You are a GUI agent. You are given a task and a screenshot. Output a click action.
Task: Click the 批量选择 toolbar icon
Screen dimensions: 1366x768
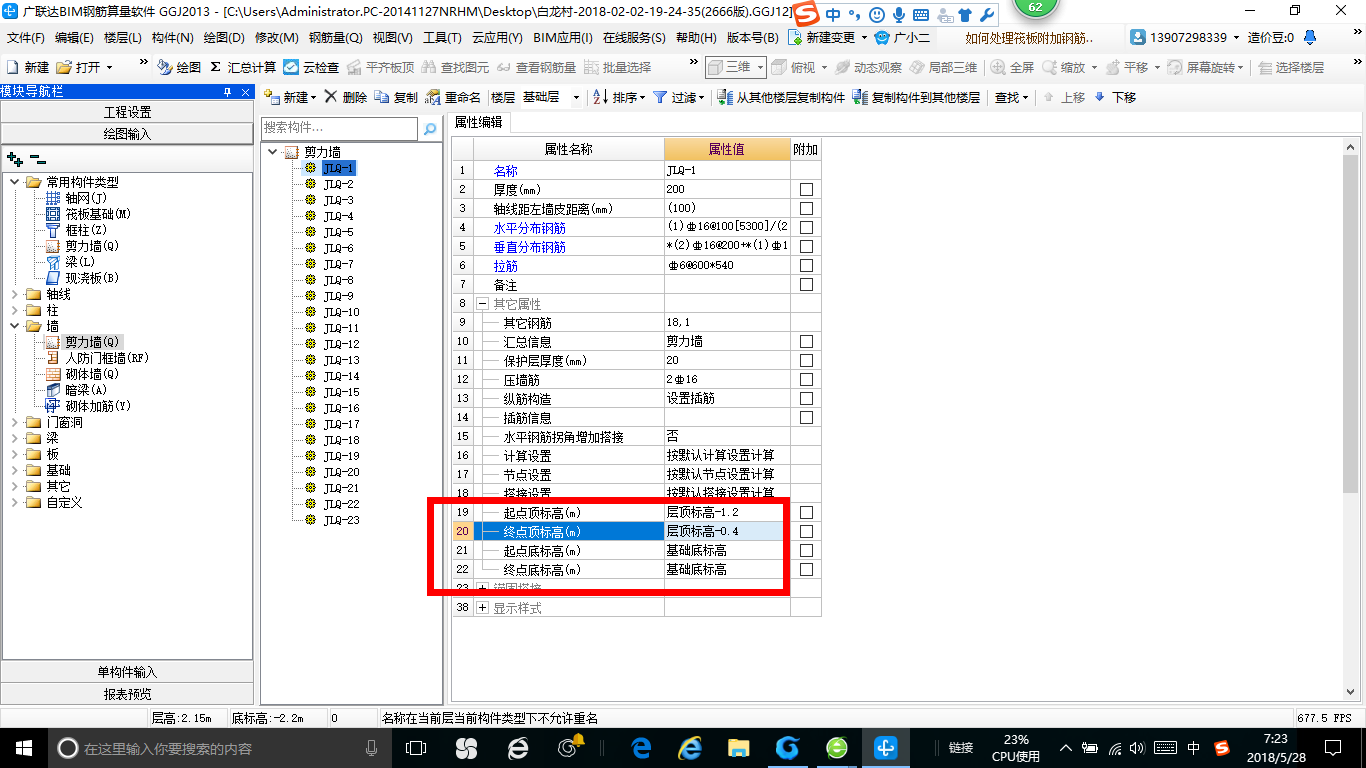click(591, 67)
